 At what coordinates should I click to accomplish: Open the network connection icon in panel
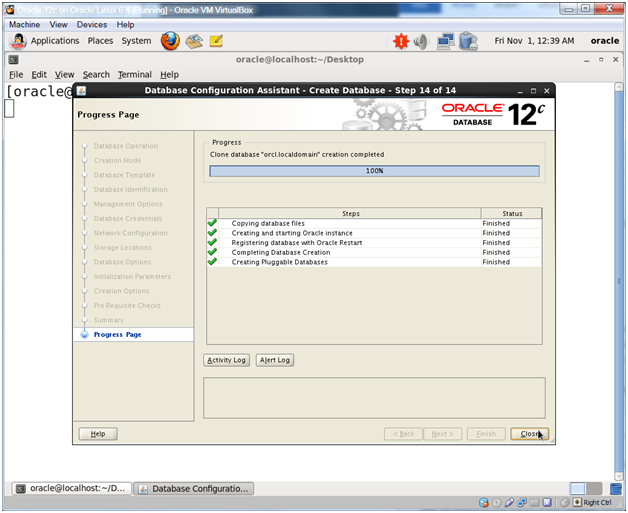click(x=445, y=41)
